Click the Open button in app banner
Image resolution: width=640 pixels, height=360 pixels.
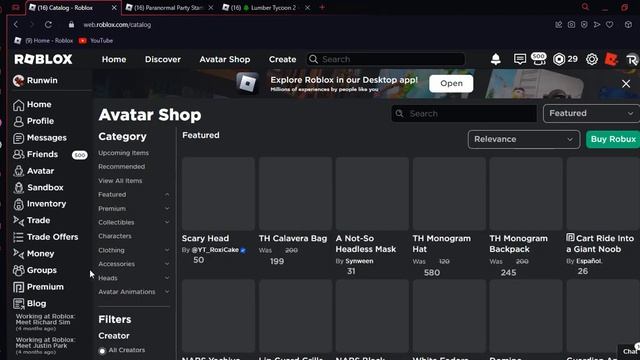pyautogui.click(x=451, y=84)
